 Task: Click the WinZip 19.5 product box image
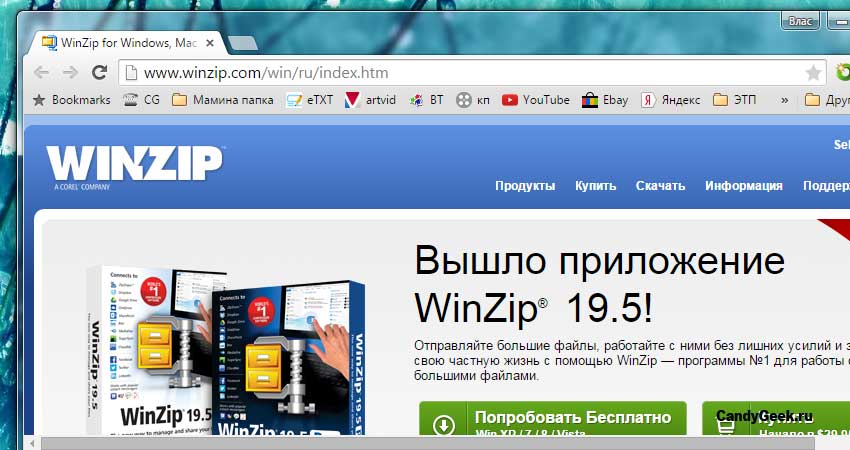[226, 350]
